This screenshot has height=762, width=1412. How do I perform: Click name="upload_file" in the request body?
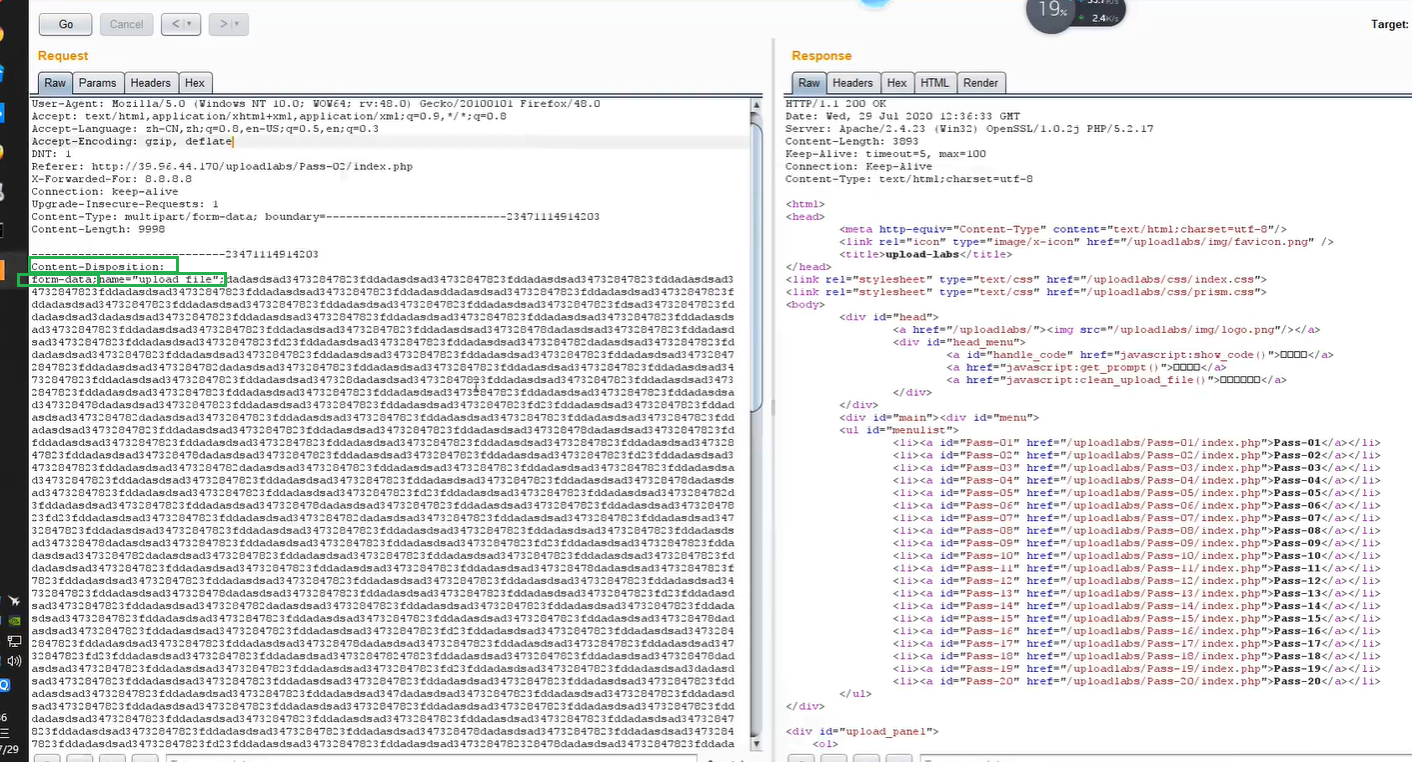click(x=160, y=280)
